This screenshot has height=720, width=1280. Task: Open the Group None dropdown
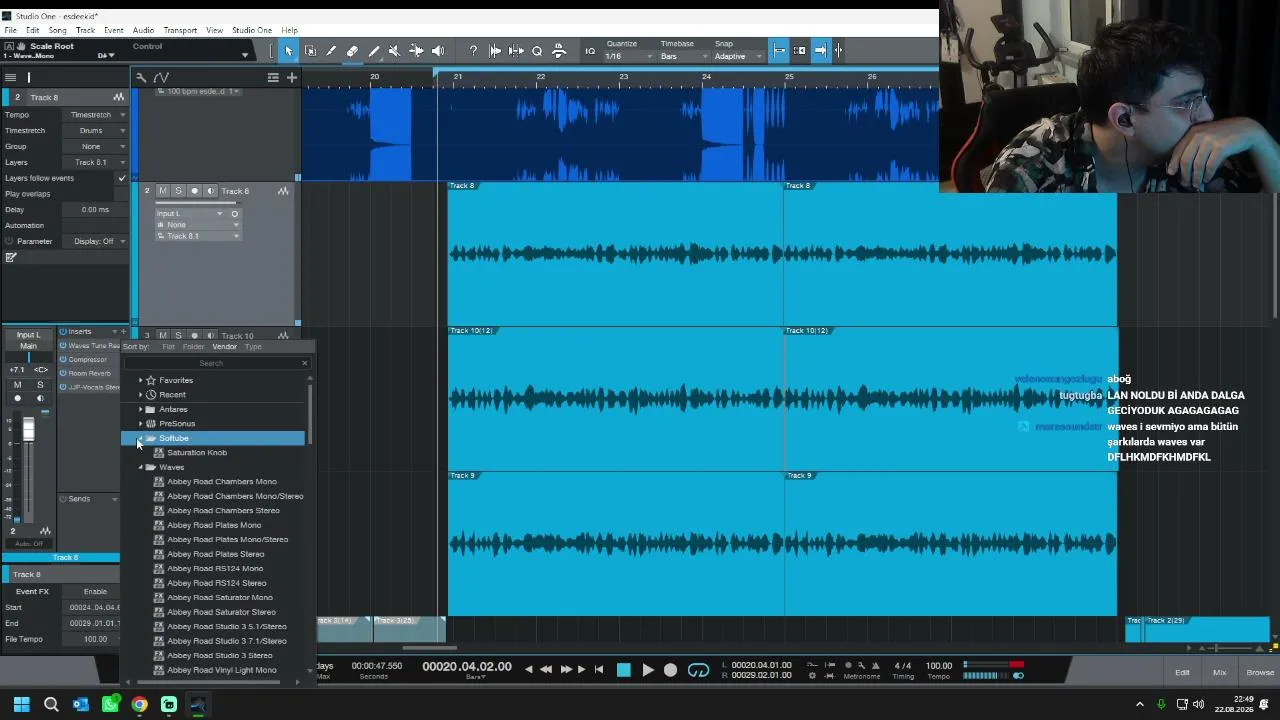(95, 147)
